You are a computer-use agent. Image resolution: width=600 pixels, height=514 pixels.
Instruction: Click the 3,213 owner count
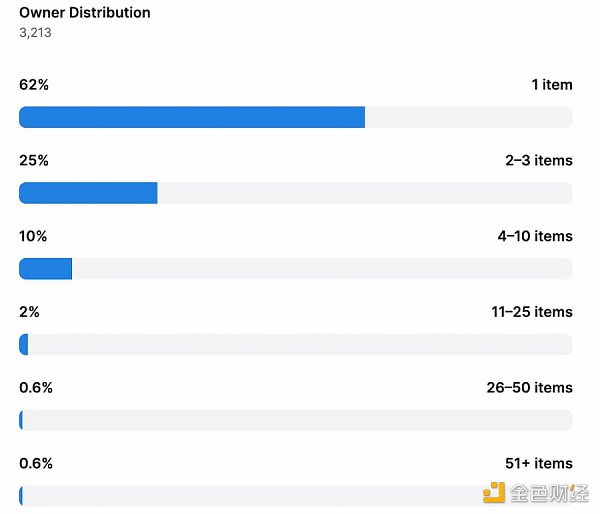(35, 32)
